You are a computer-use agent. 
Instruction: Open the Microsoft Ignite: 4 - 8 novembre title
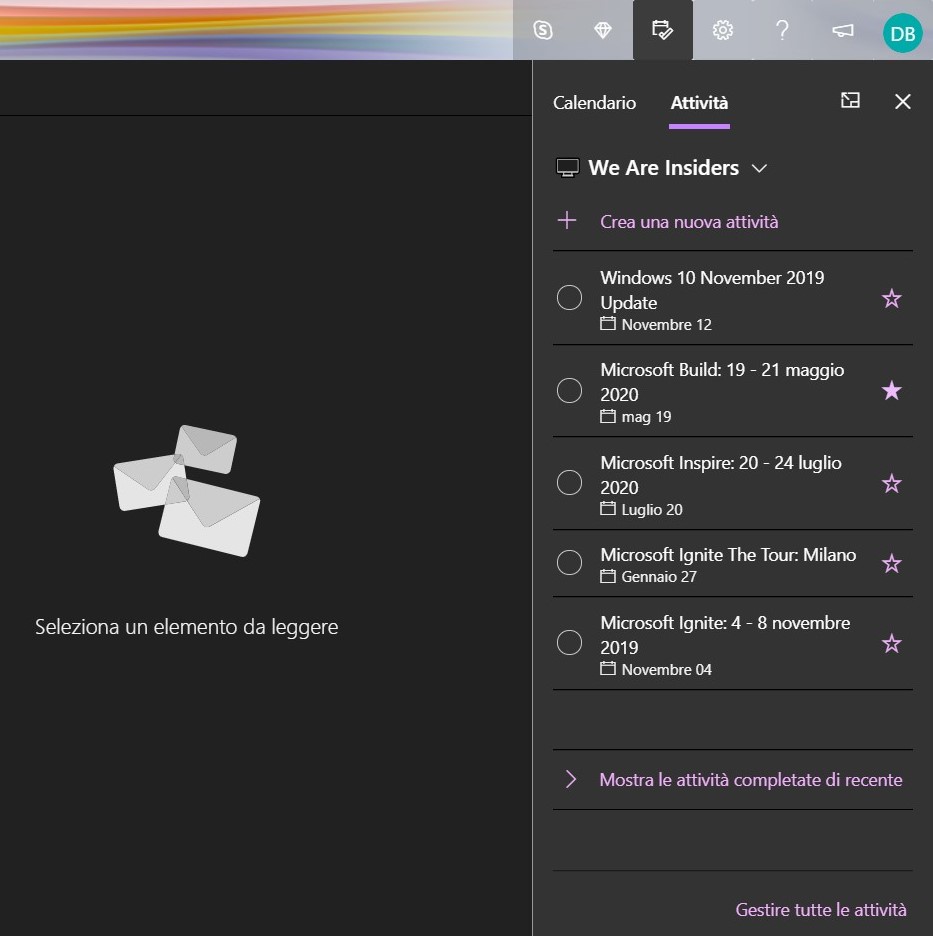pyautogui.click(x=725, y=635)
